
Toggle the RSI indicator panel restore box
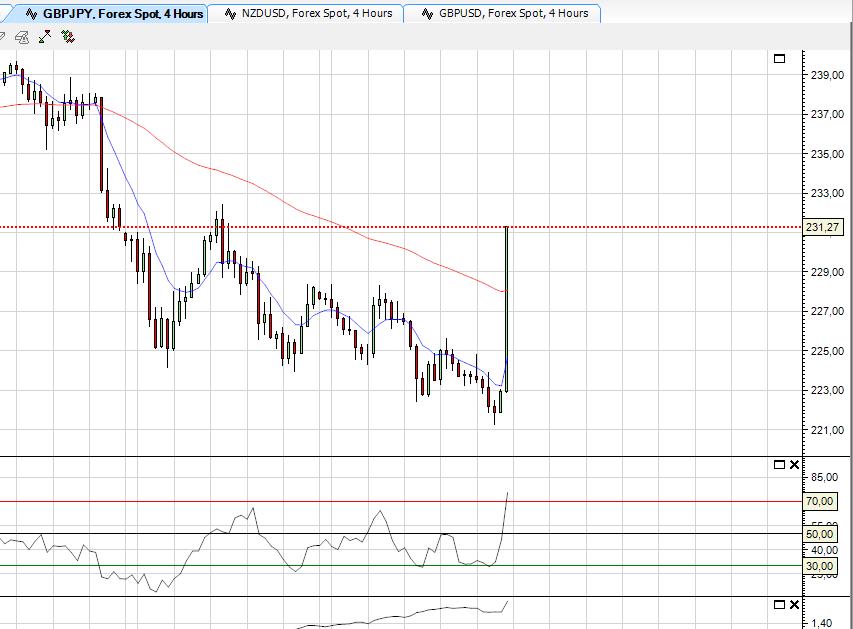pos(778,465)
